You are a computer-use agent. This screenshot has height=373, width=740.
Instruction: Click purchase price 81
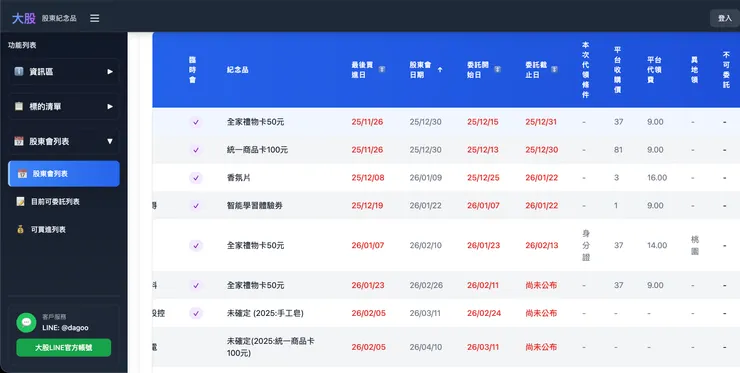pos(618,150)
